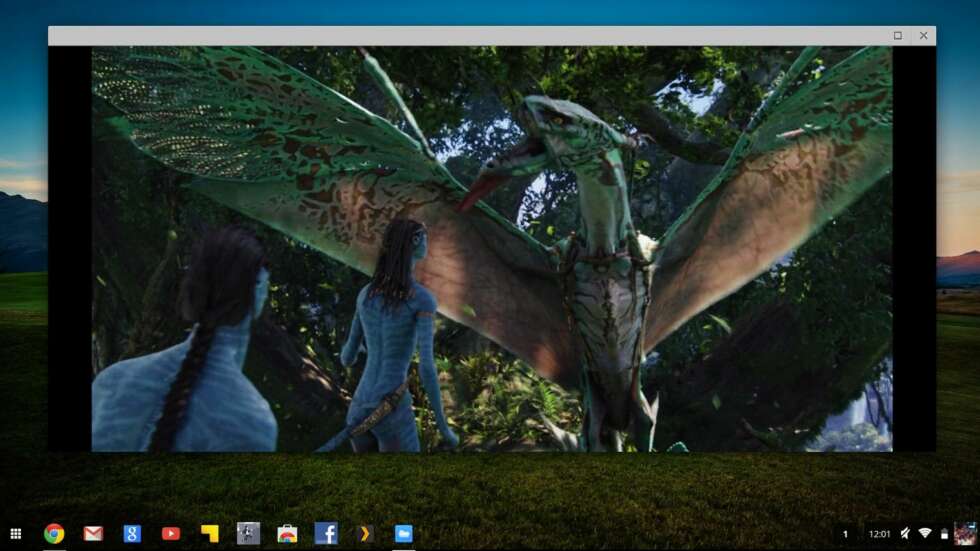Launch Facebook from the shelf
The width and height of the screenshot is (980, 551).
click(x=326, y=534)
